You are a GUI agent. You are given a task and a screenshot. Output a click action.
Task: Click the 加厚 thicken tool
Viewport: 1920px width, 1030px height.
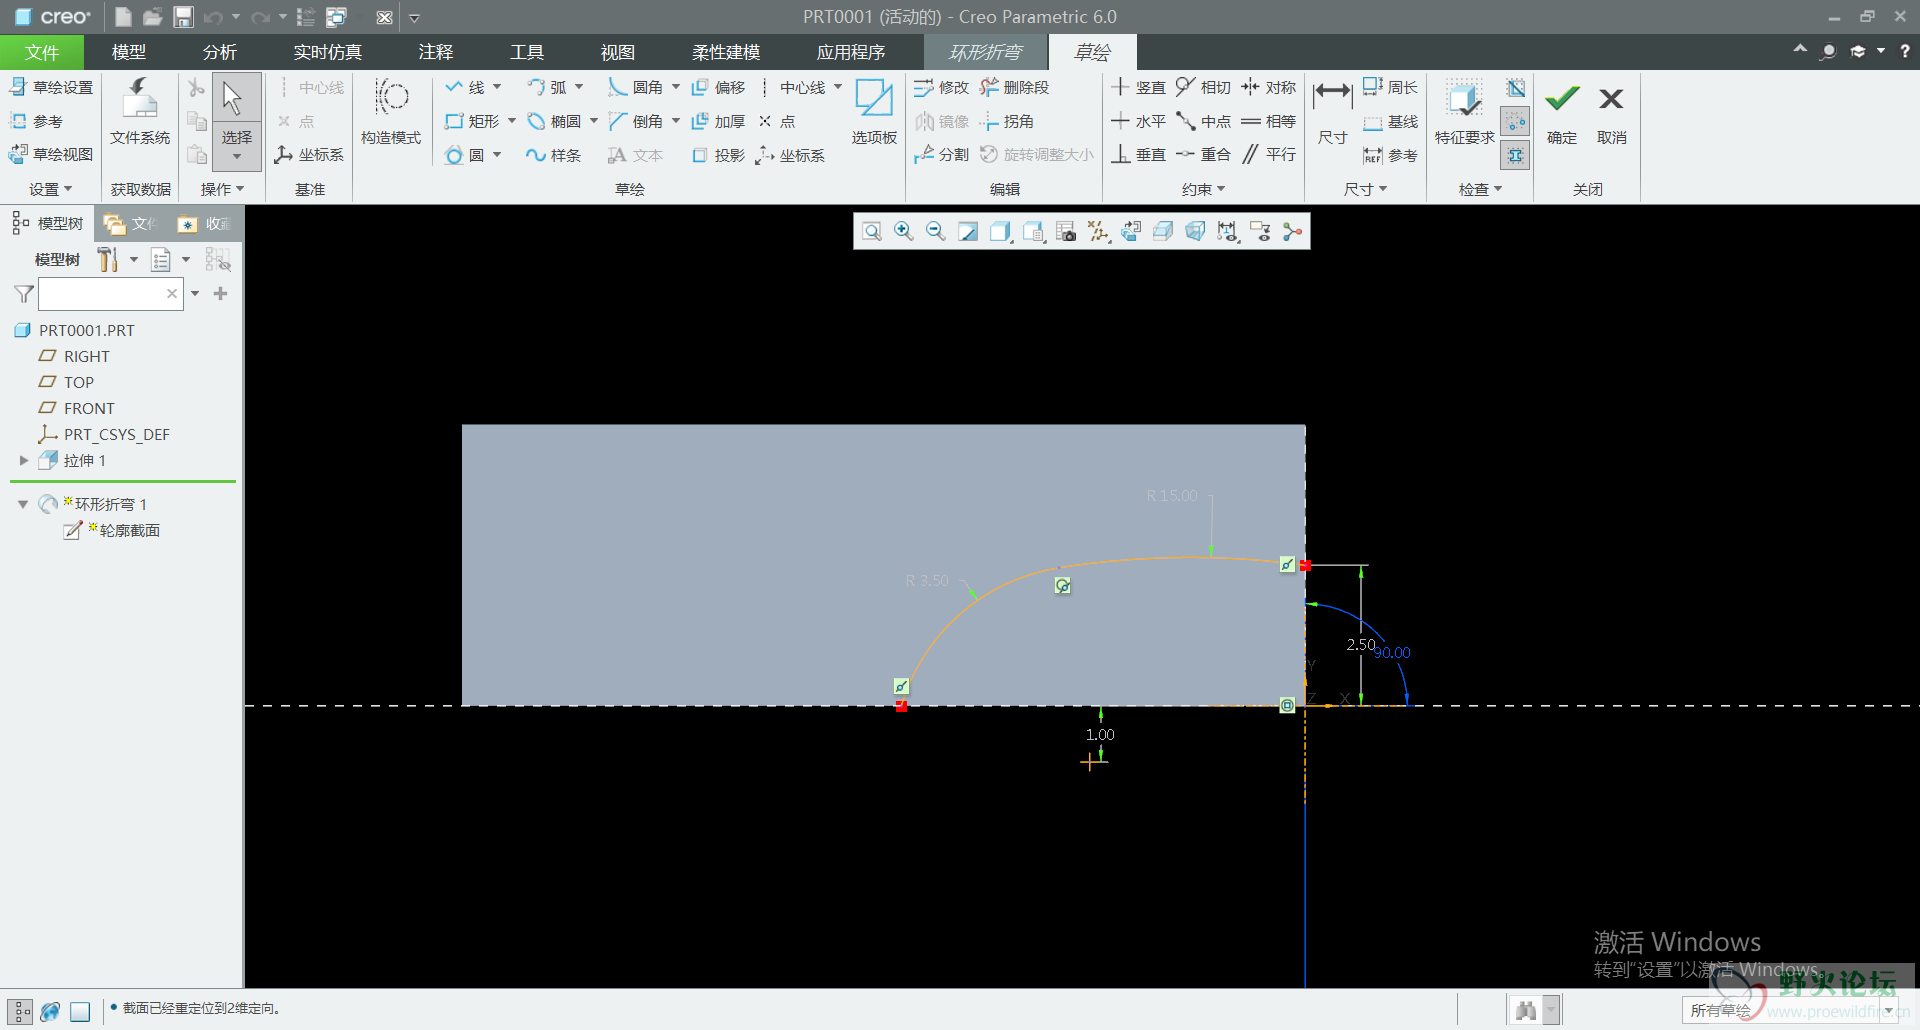click(x=718, y=122)
